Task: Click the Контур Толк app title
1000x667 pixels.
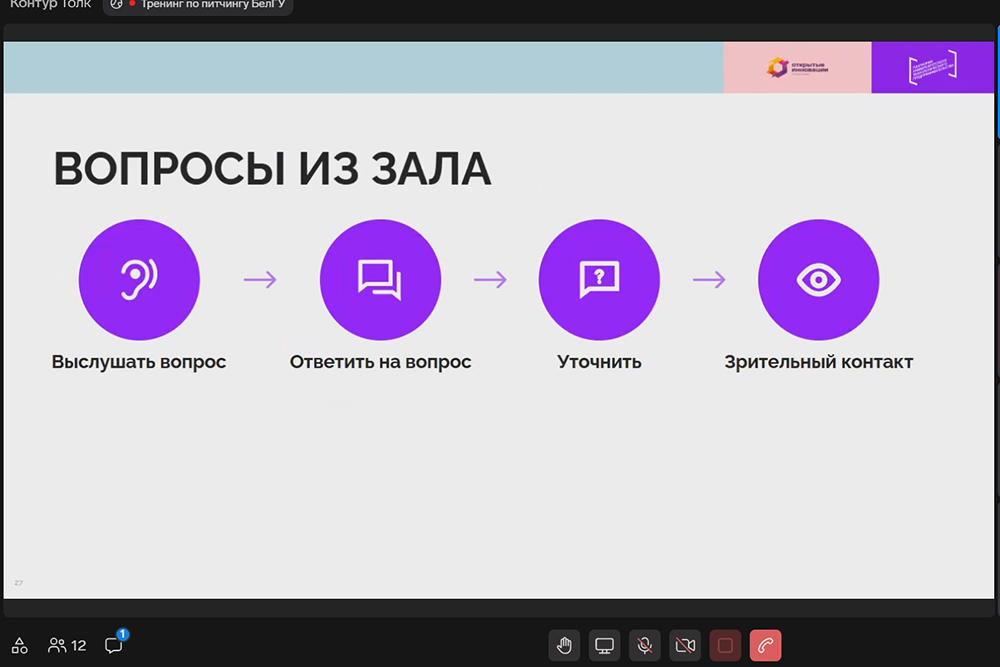Action: [x=50, y=5]
